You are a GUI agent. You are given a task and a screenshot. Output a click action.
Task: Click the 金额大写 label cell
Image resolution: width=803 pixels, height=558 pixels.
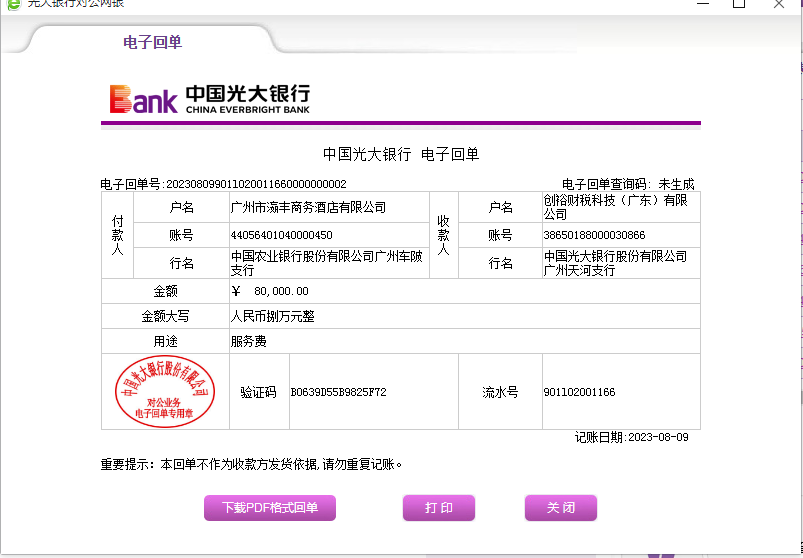[x=165, y=316]
